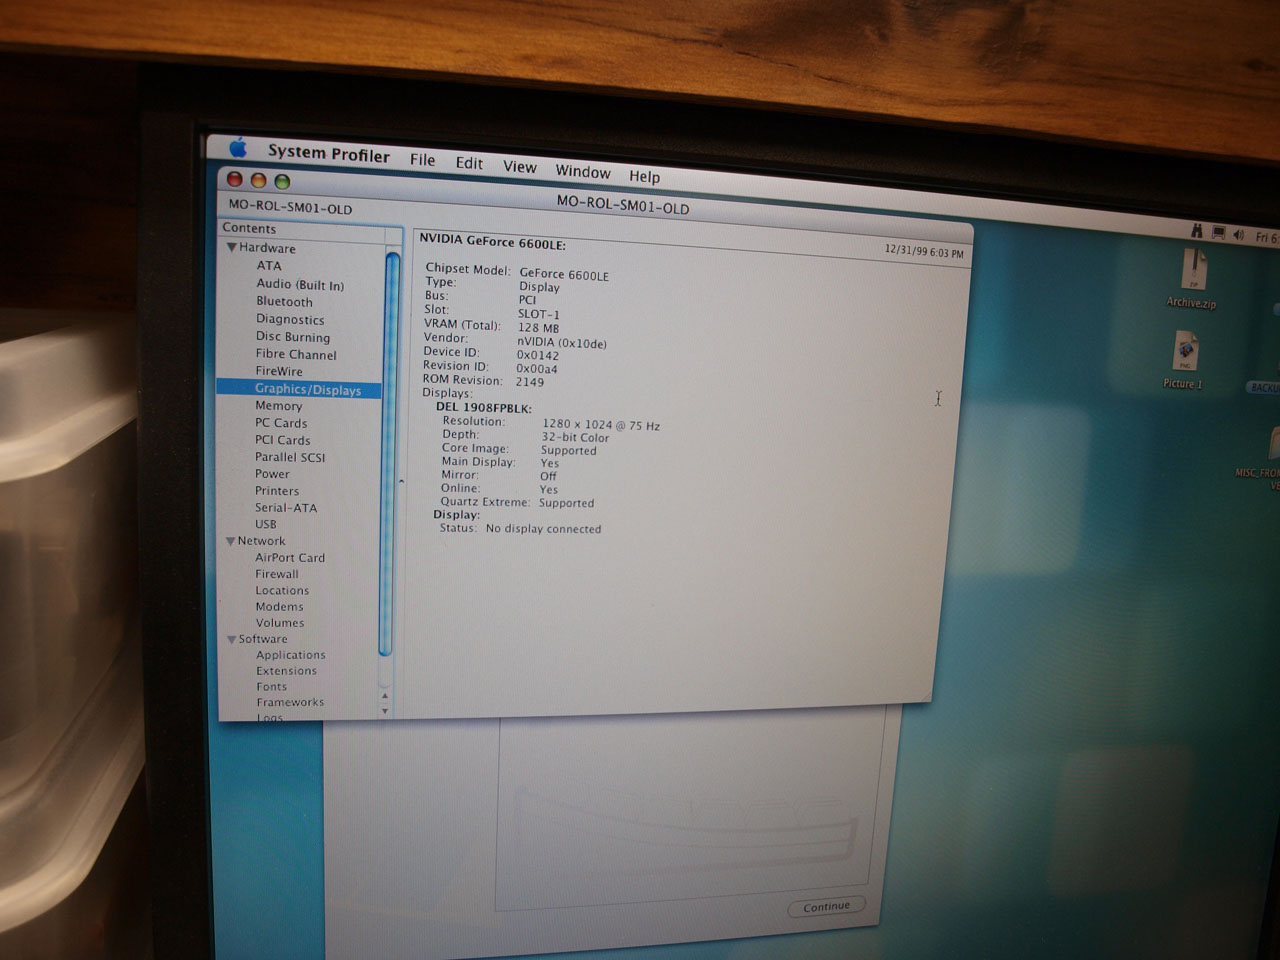Select Fibre Channel
1280x960 pixels.
[x=296, y=354]
